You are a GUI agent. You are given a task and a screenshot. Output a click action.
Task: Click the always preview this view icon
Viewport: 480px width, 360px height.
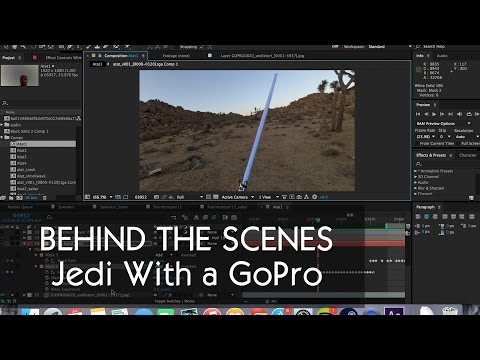click(87, 197)
